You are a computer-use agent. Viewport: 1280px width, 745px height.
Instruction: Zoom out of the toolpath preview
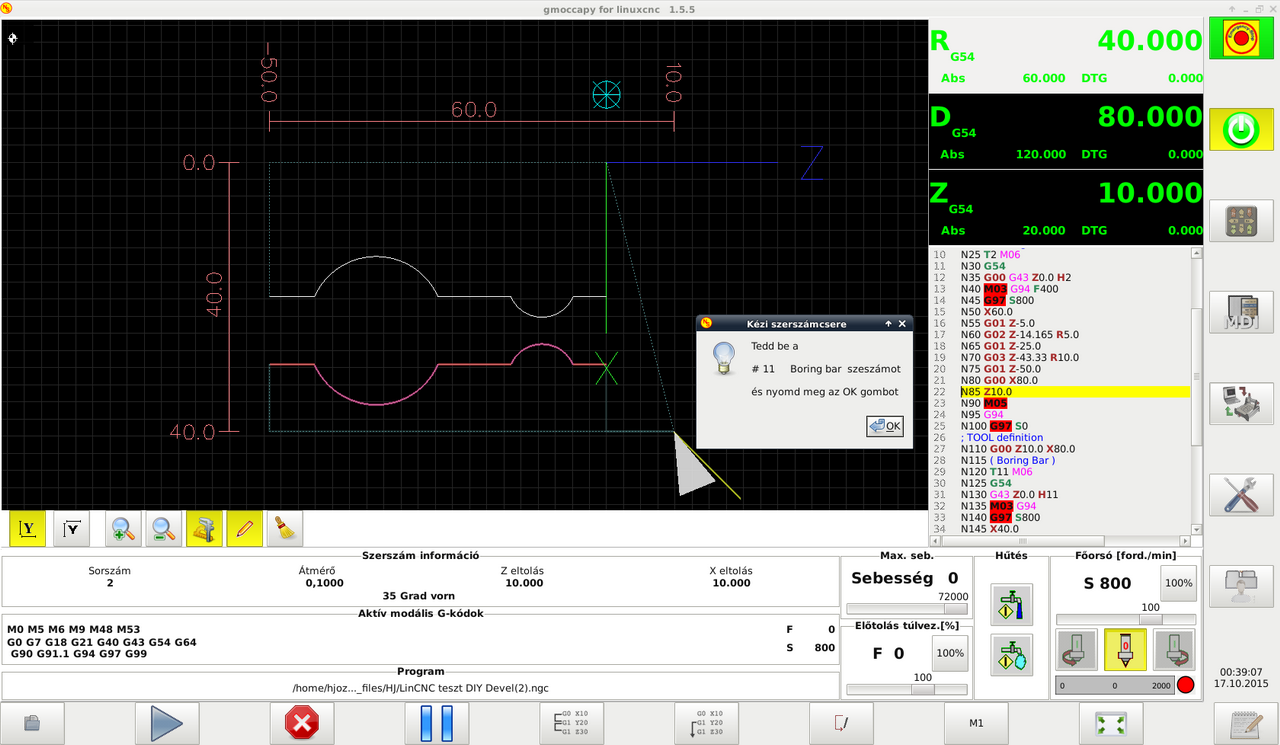(164, 529)
